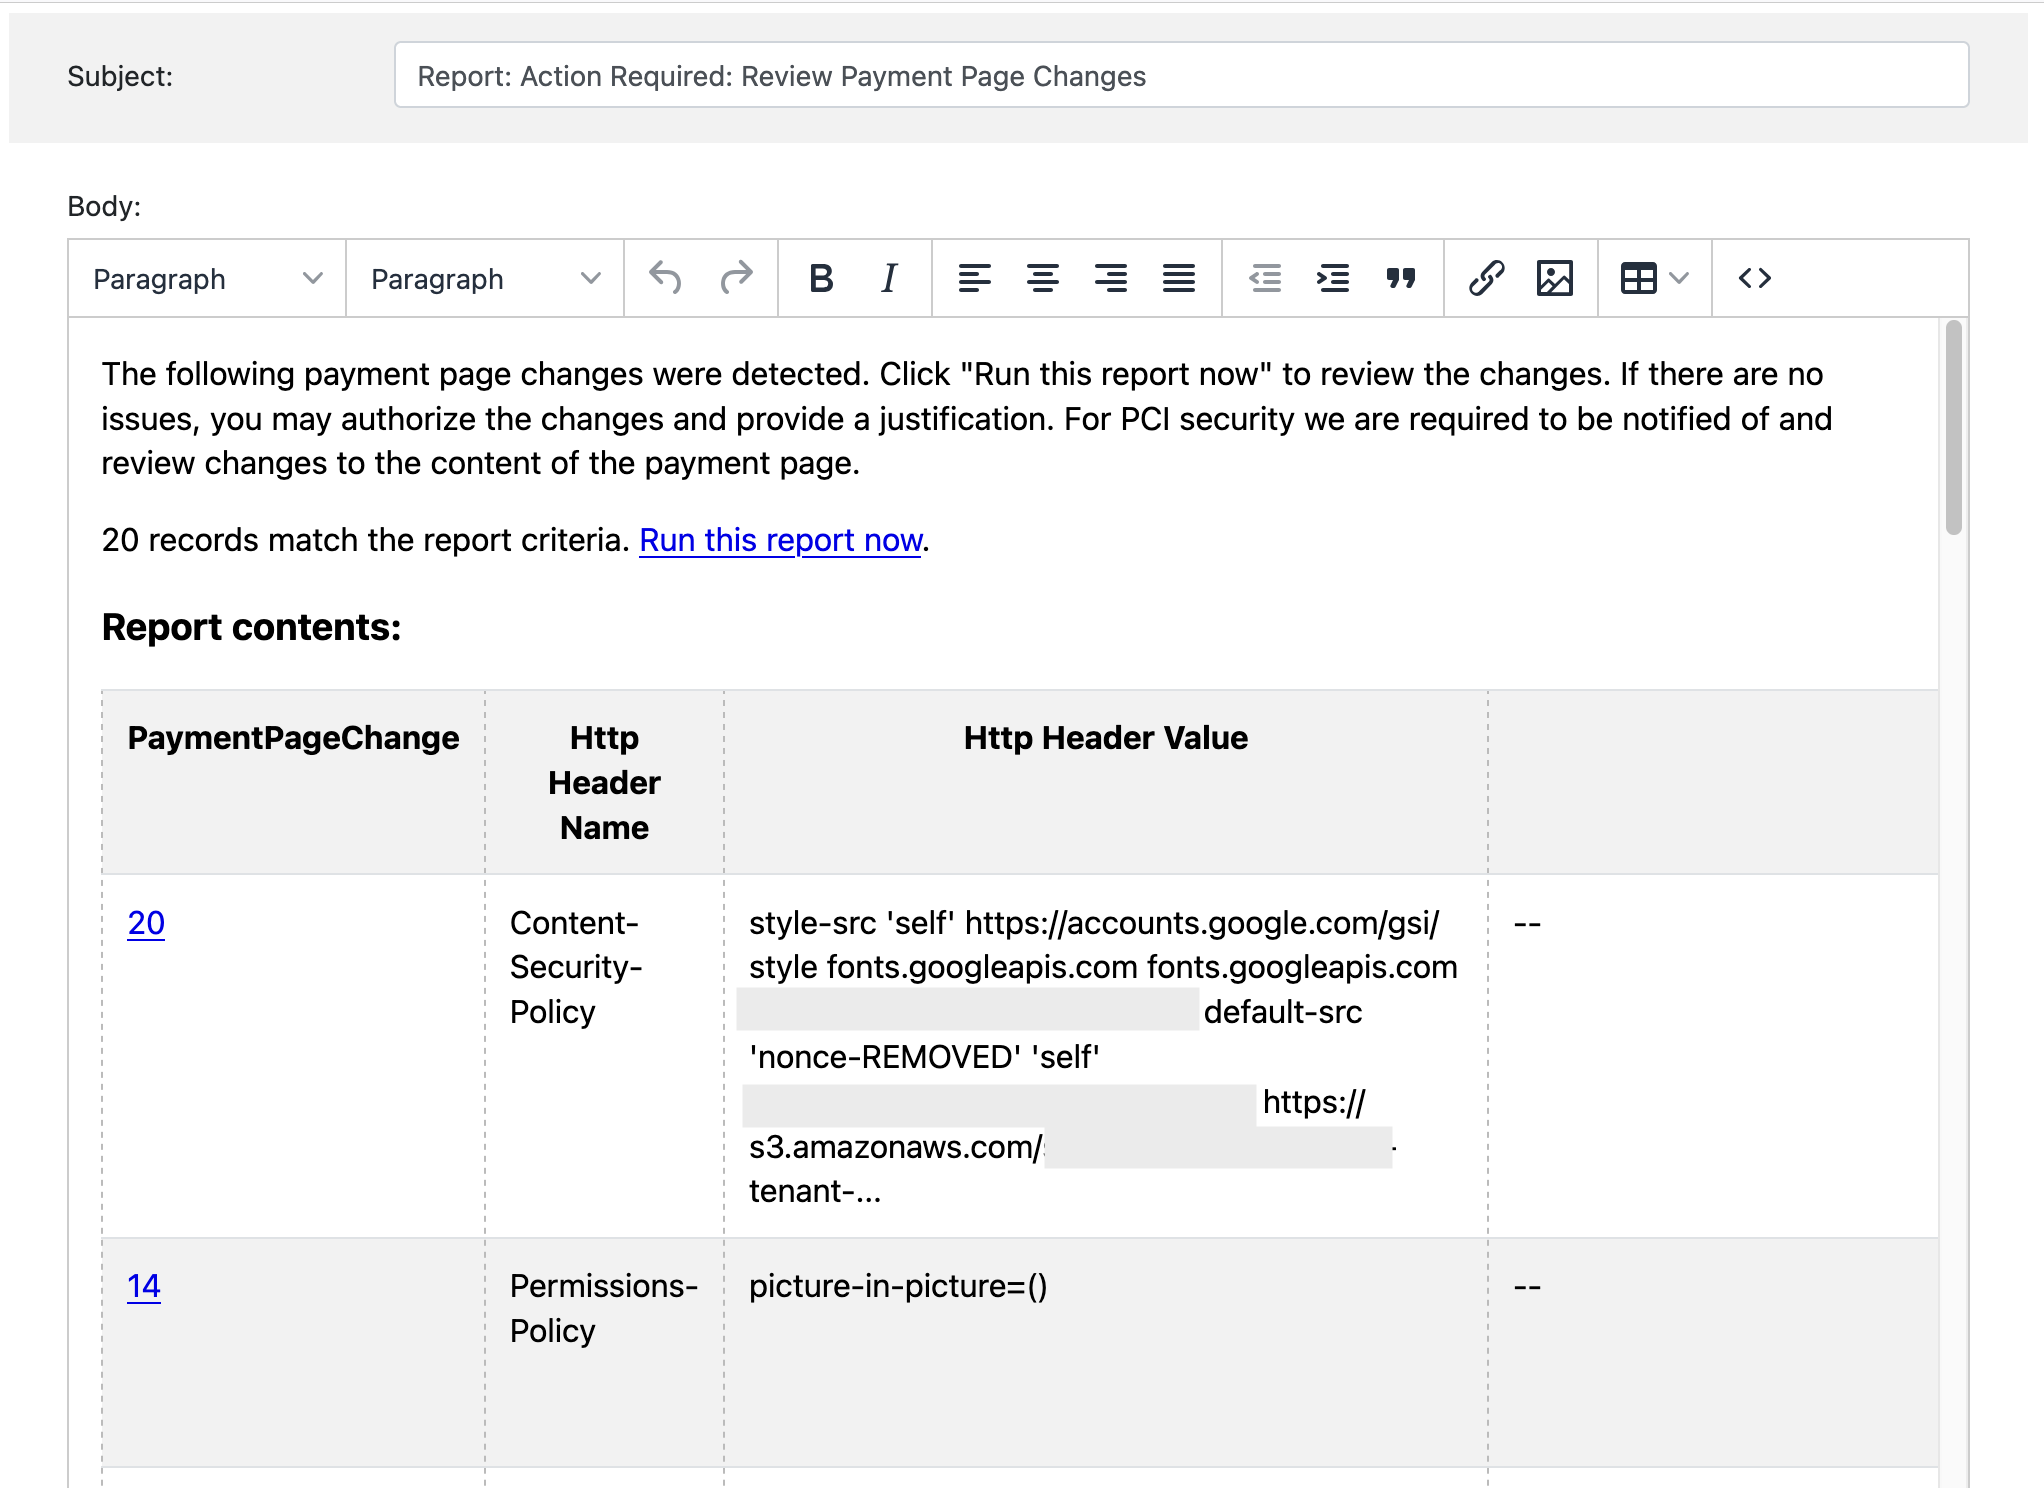Insert a blockquote
2044x1488 pixels.
pos(1401,278)
